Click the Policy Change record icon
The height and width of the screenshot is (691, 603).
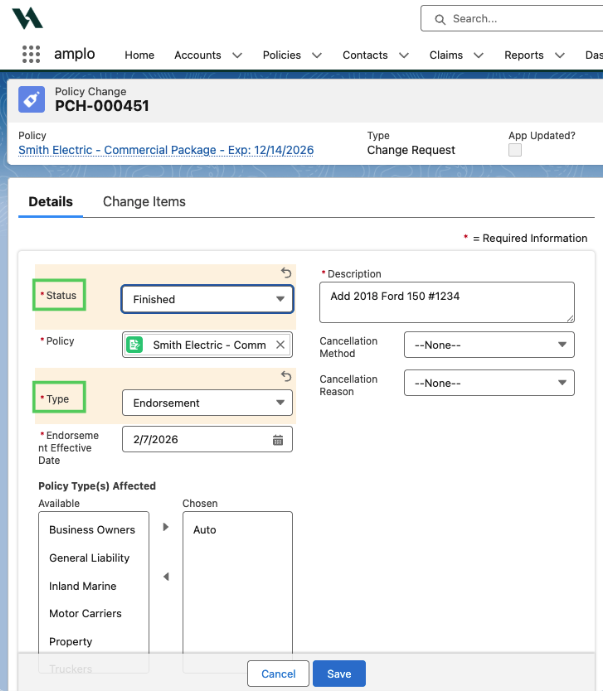pos(31,100)
